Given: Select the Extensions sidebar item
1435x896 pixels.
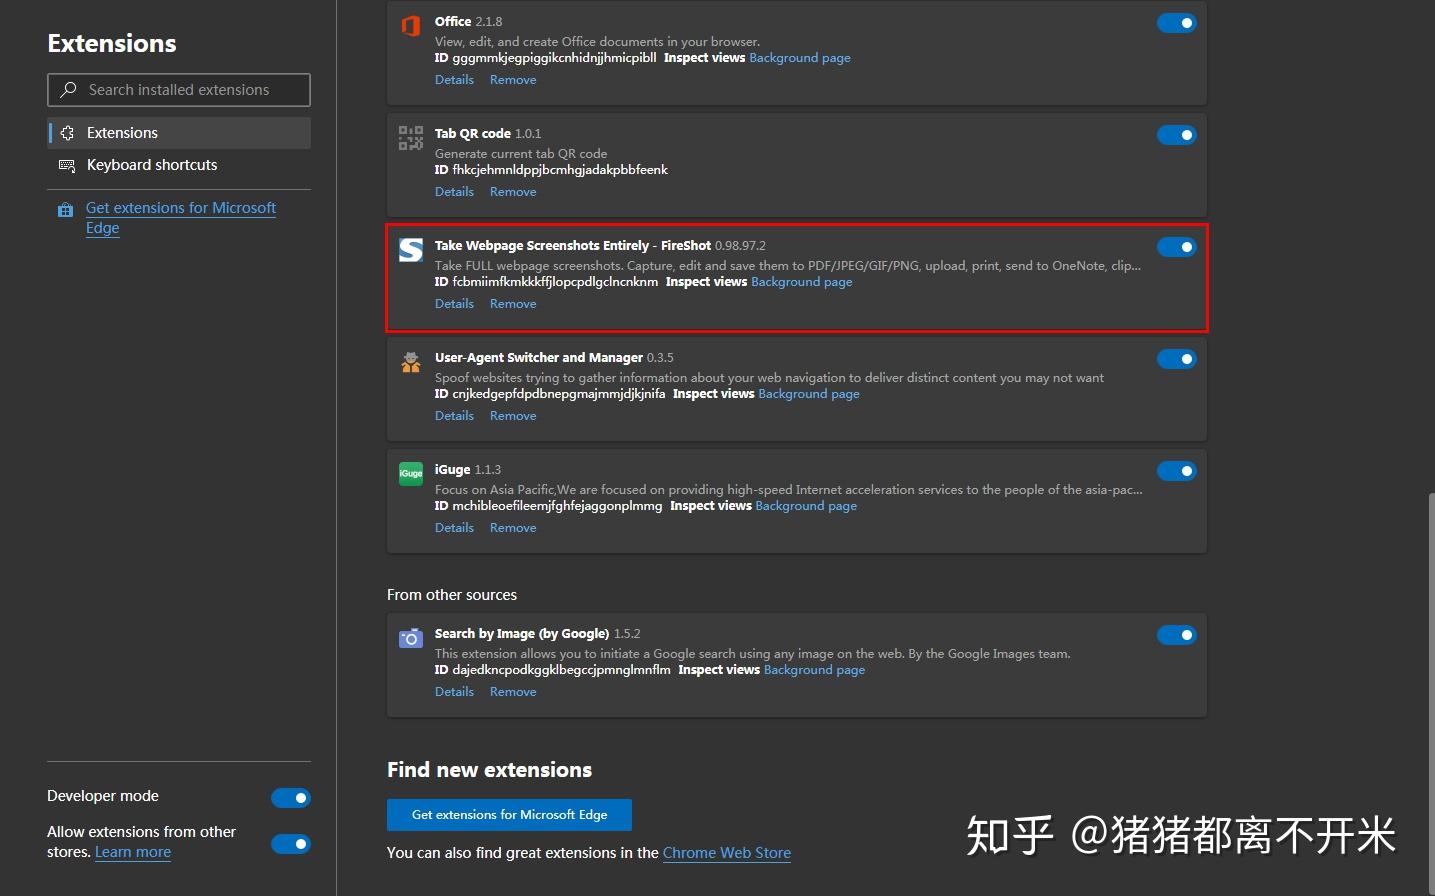Looking at the screenshot, I should (179, 133).
